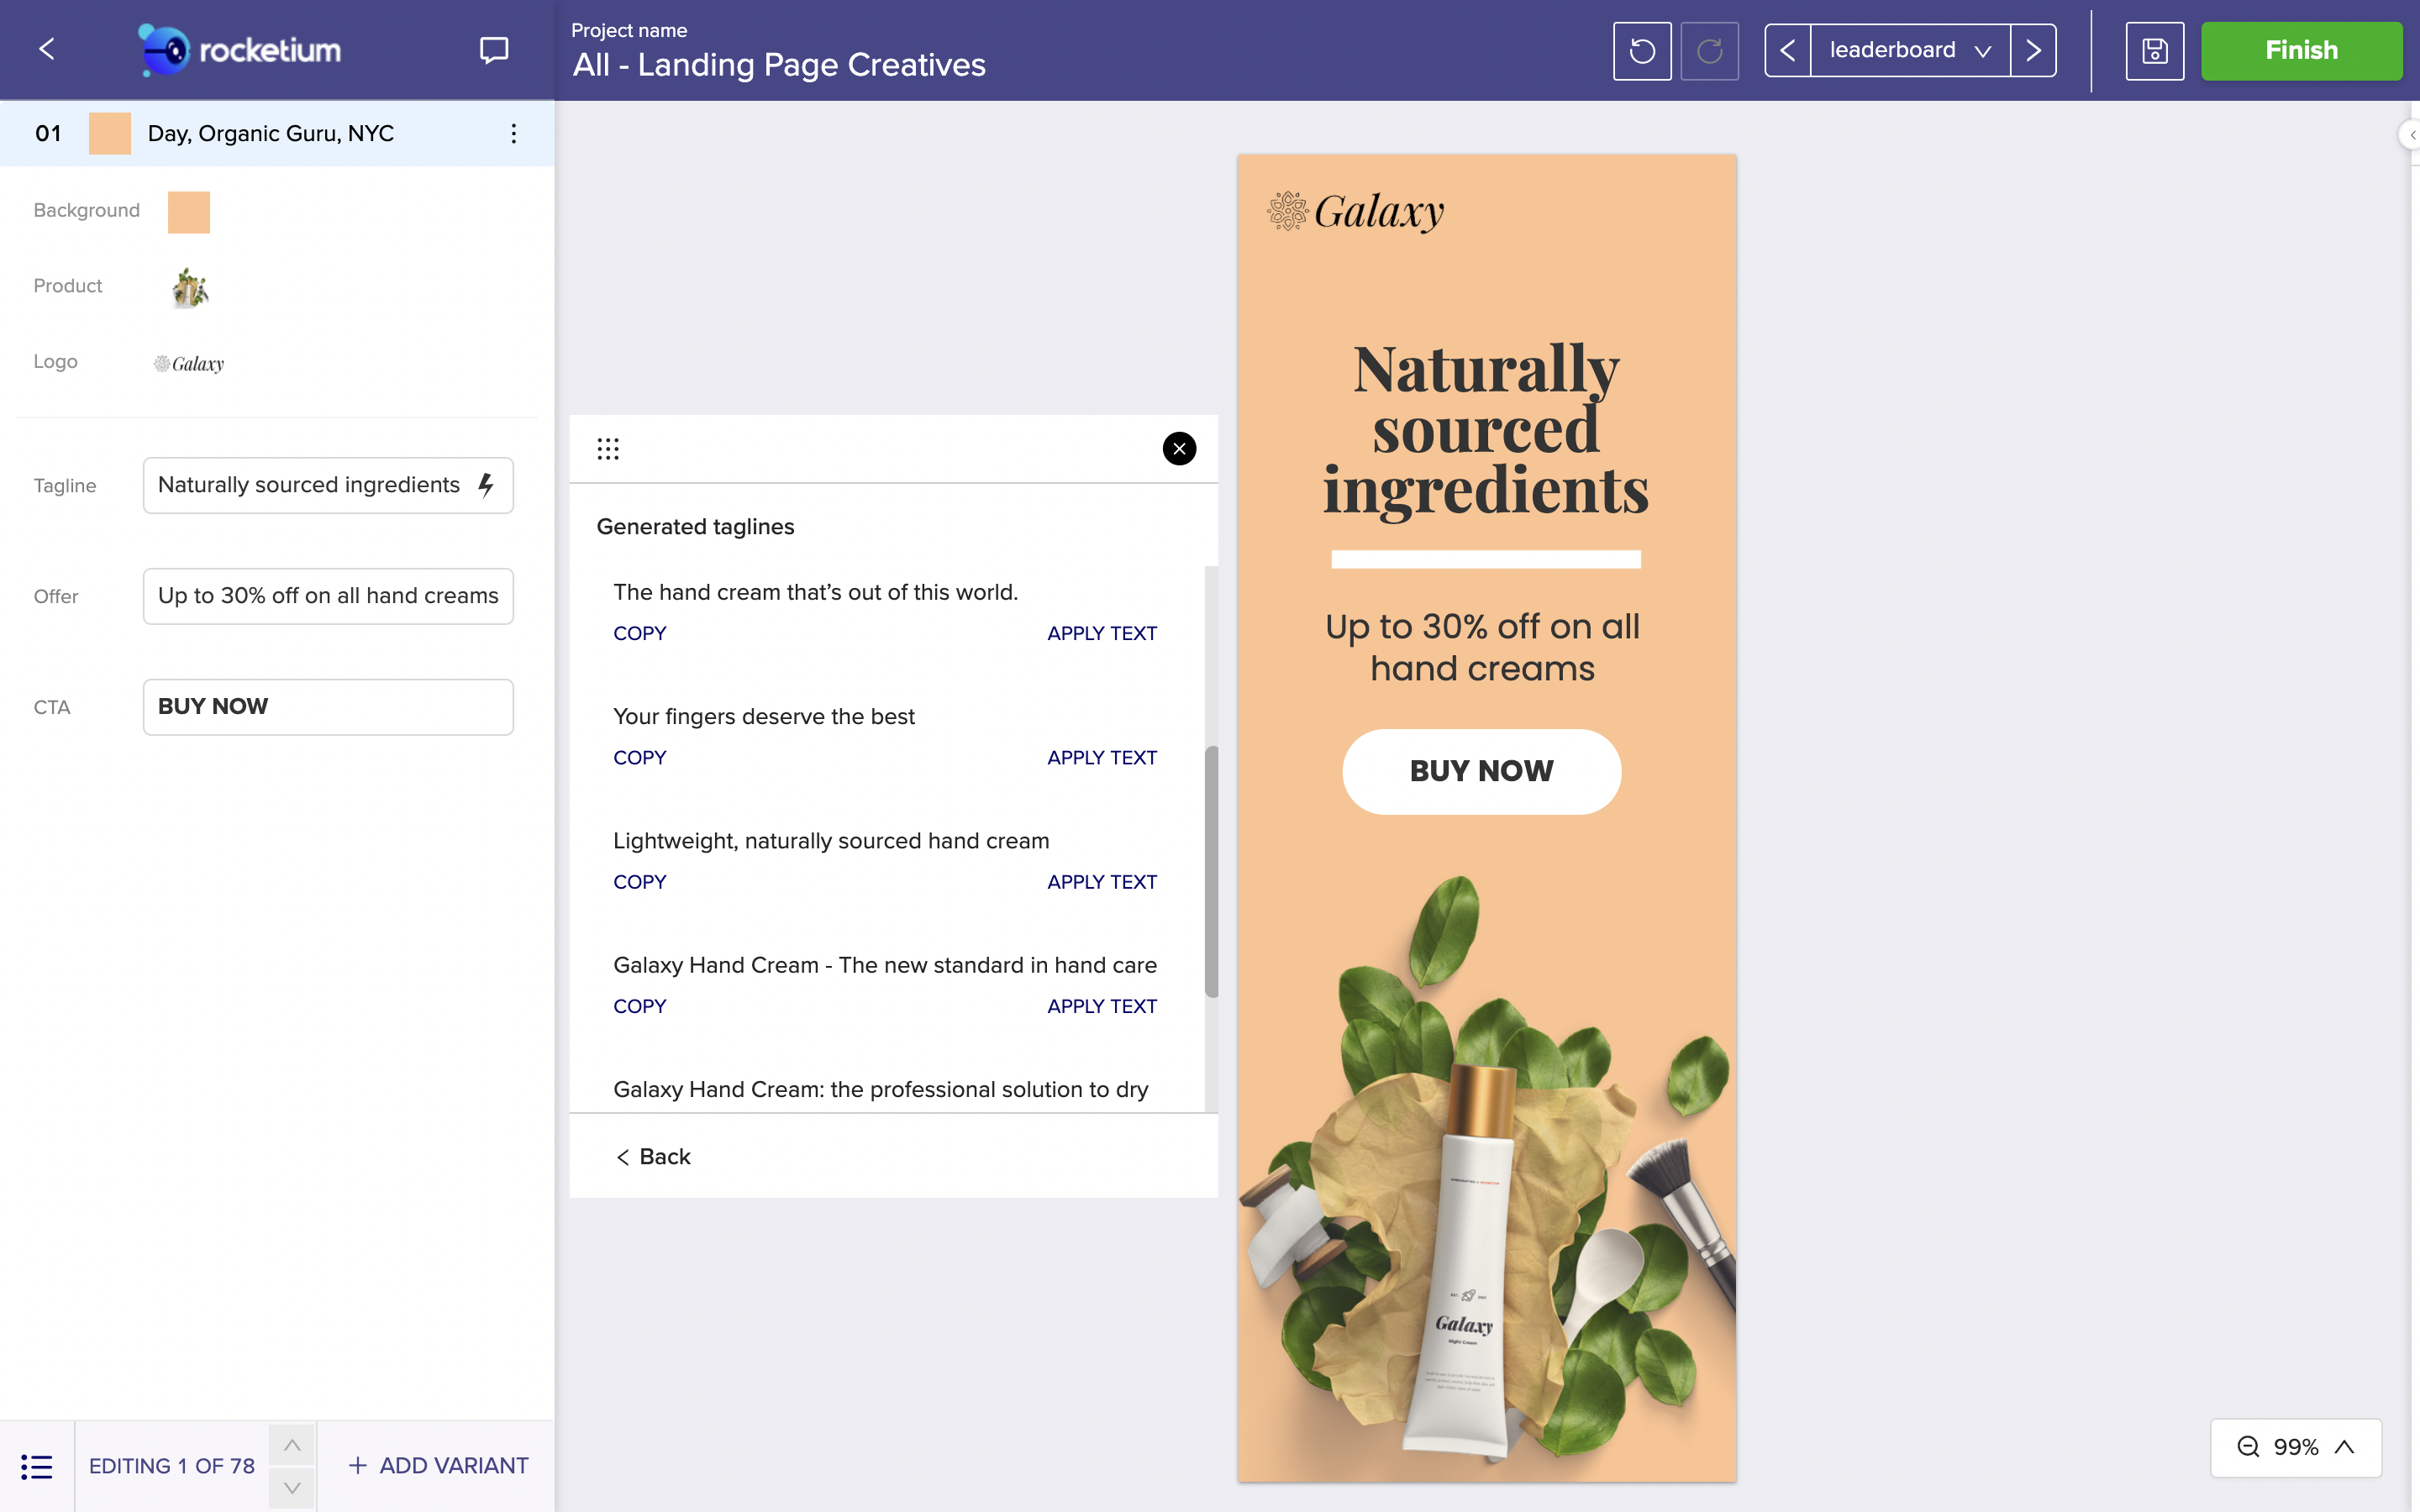The image size is (2420, 1512).
Task: Expand the zoom 99% menu chevron
Action: point(2344,1447)
